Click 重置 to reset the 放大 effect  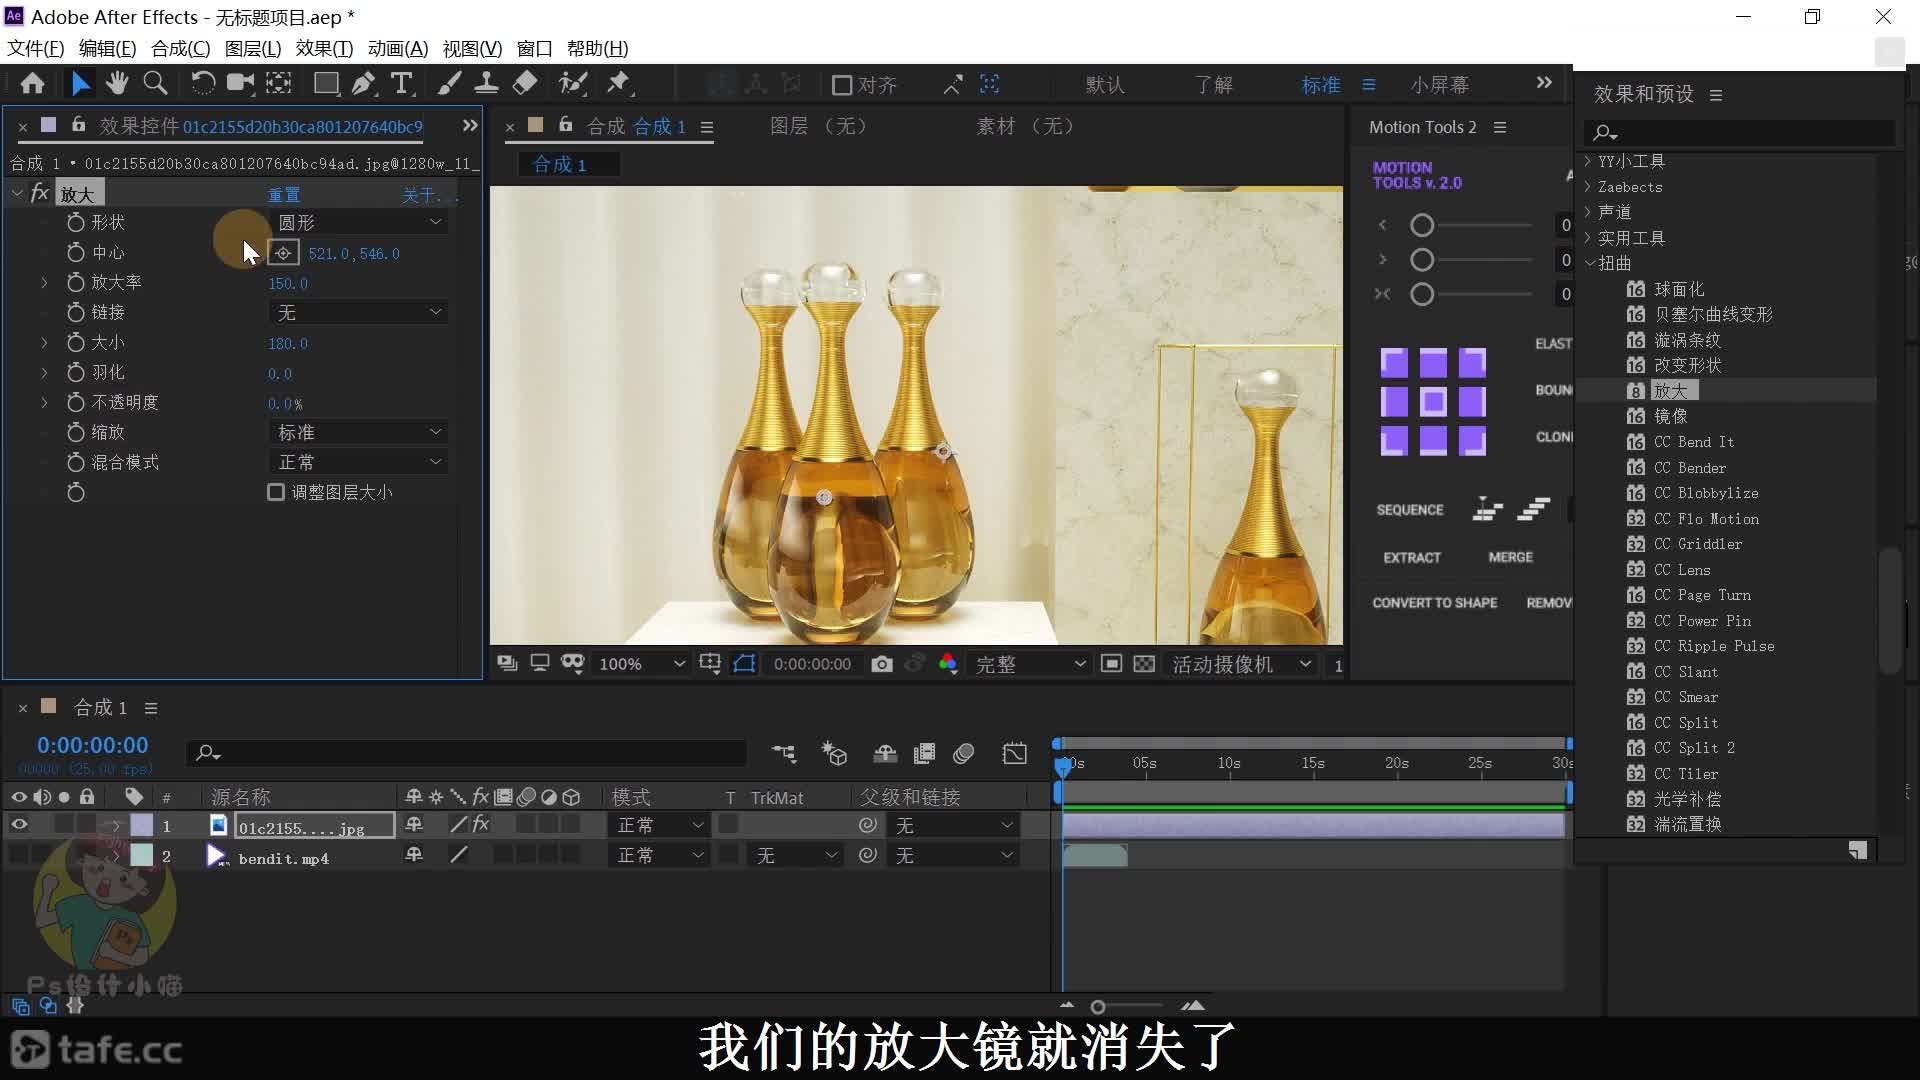point(284,194)
